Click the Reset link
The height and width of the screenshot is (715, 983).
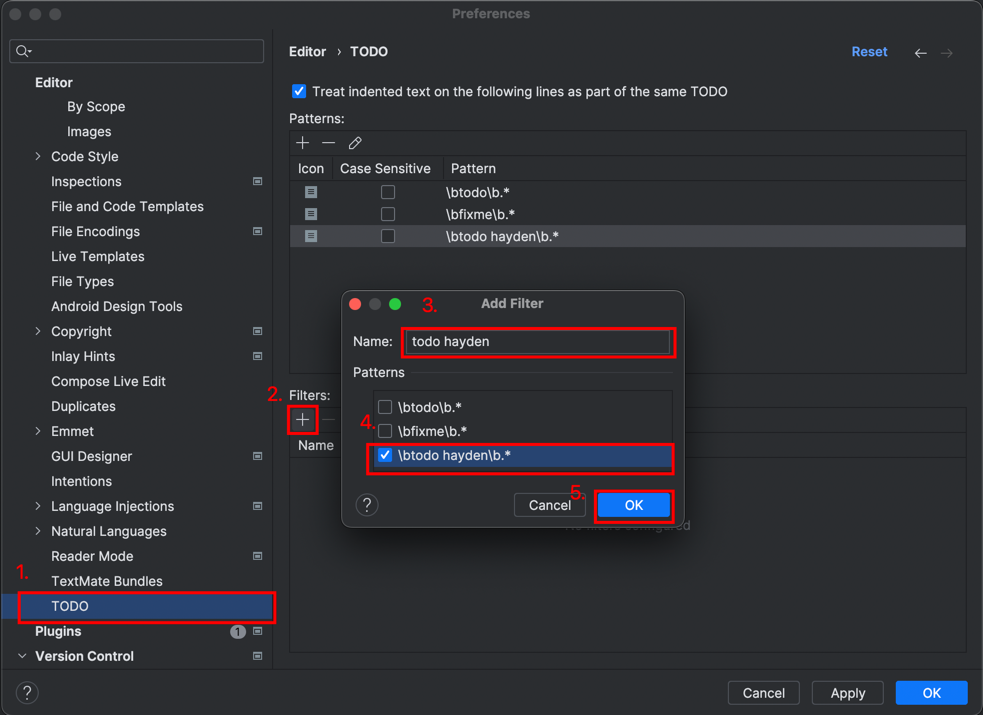869,51
